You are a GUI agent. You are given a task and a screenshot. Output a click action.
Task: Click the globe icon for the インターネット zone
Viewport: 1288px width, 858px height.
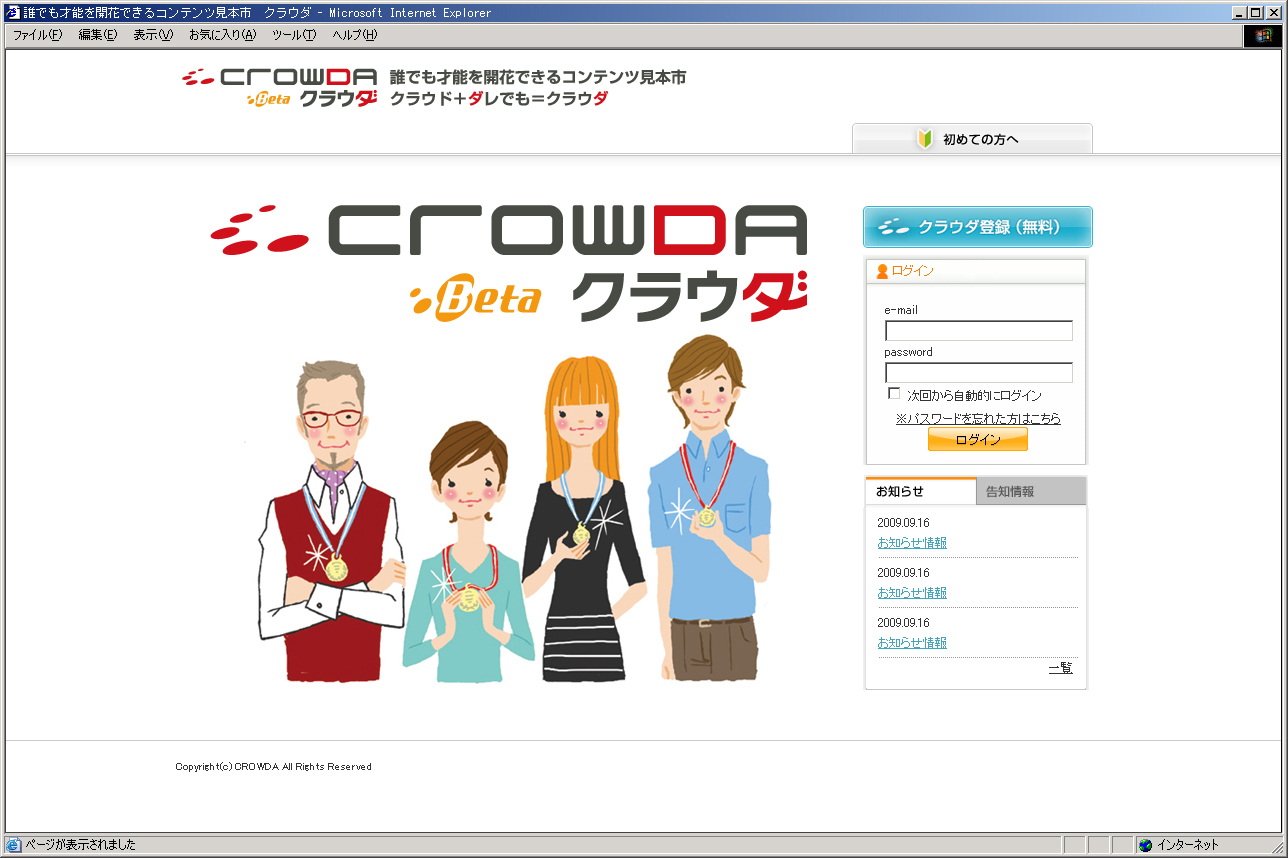(1146, 845)
